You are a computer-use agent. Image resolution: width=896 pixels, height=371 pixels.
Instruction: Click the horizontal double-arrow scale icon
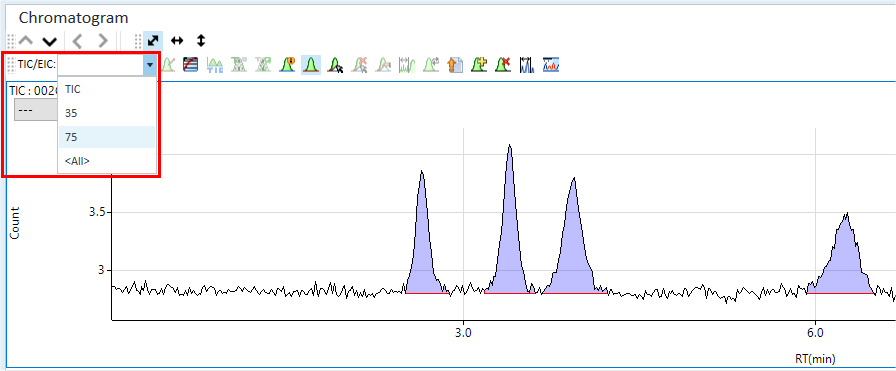coord(177,41)
